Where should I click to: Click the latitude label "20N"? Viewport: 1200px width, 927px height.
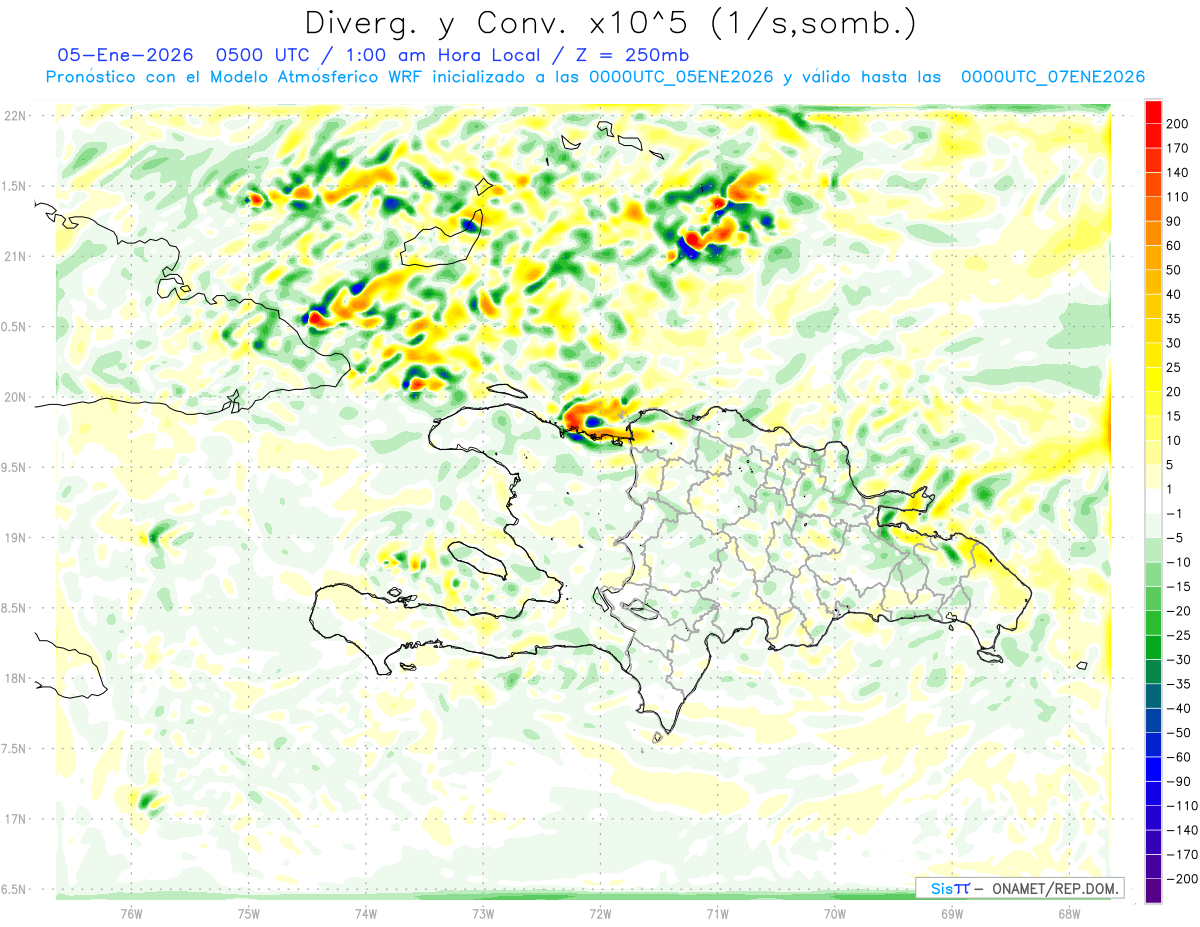coord(15,397)
